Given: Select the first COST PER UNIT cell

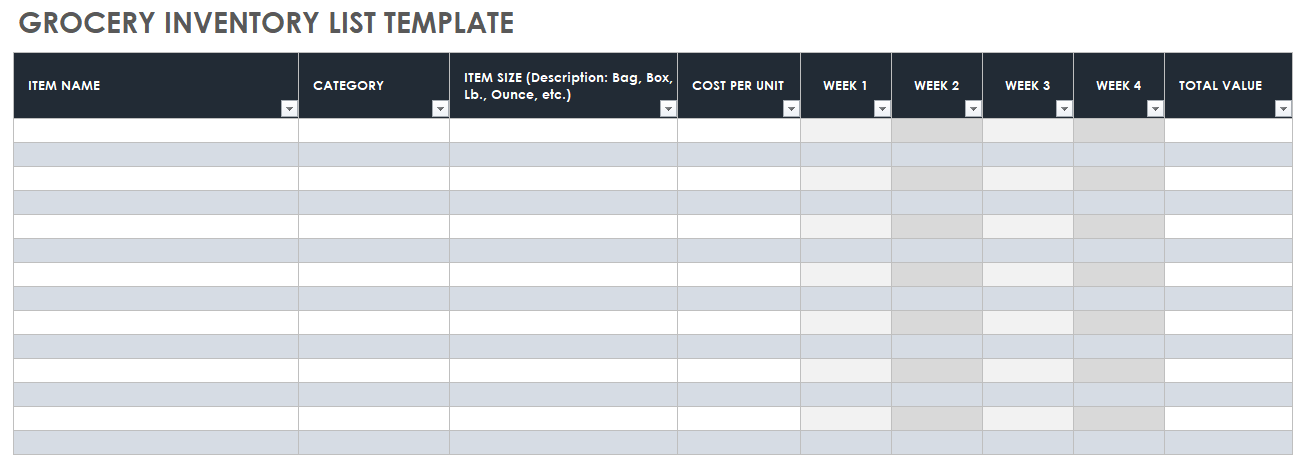Looking at the screenshot, I should (738, 131).
